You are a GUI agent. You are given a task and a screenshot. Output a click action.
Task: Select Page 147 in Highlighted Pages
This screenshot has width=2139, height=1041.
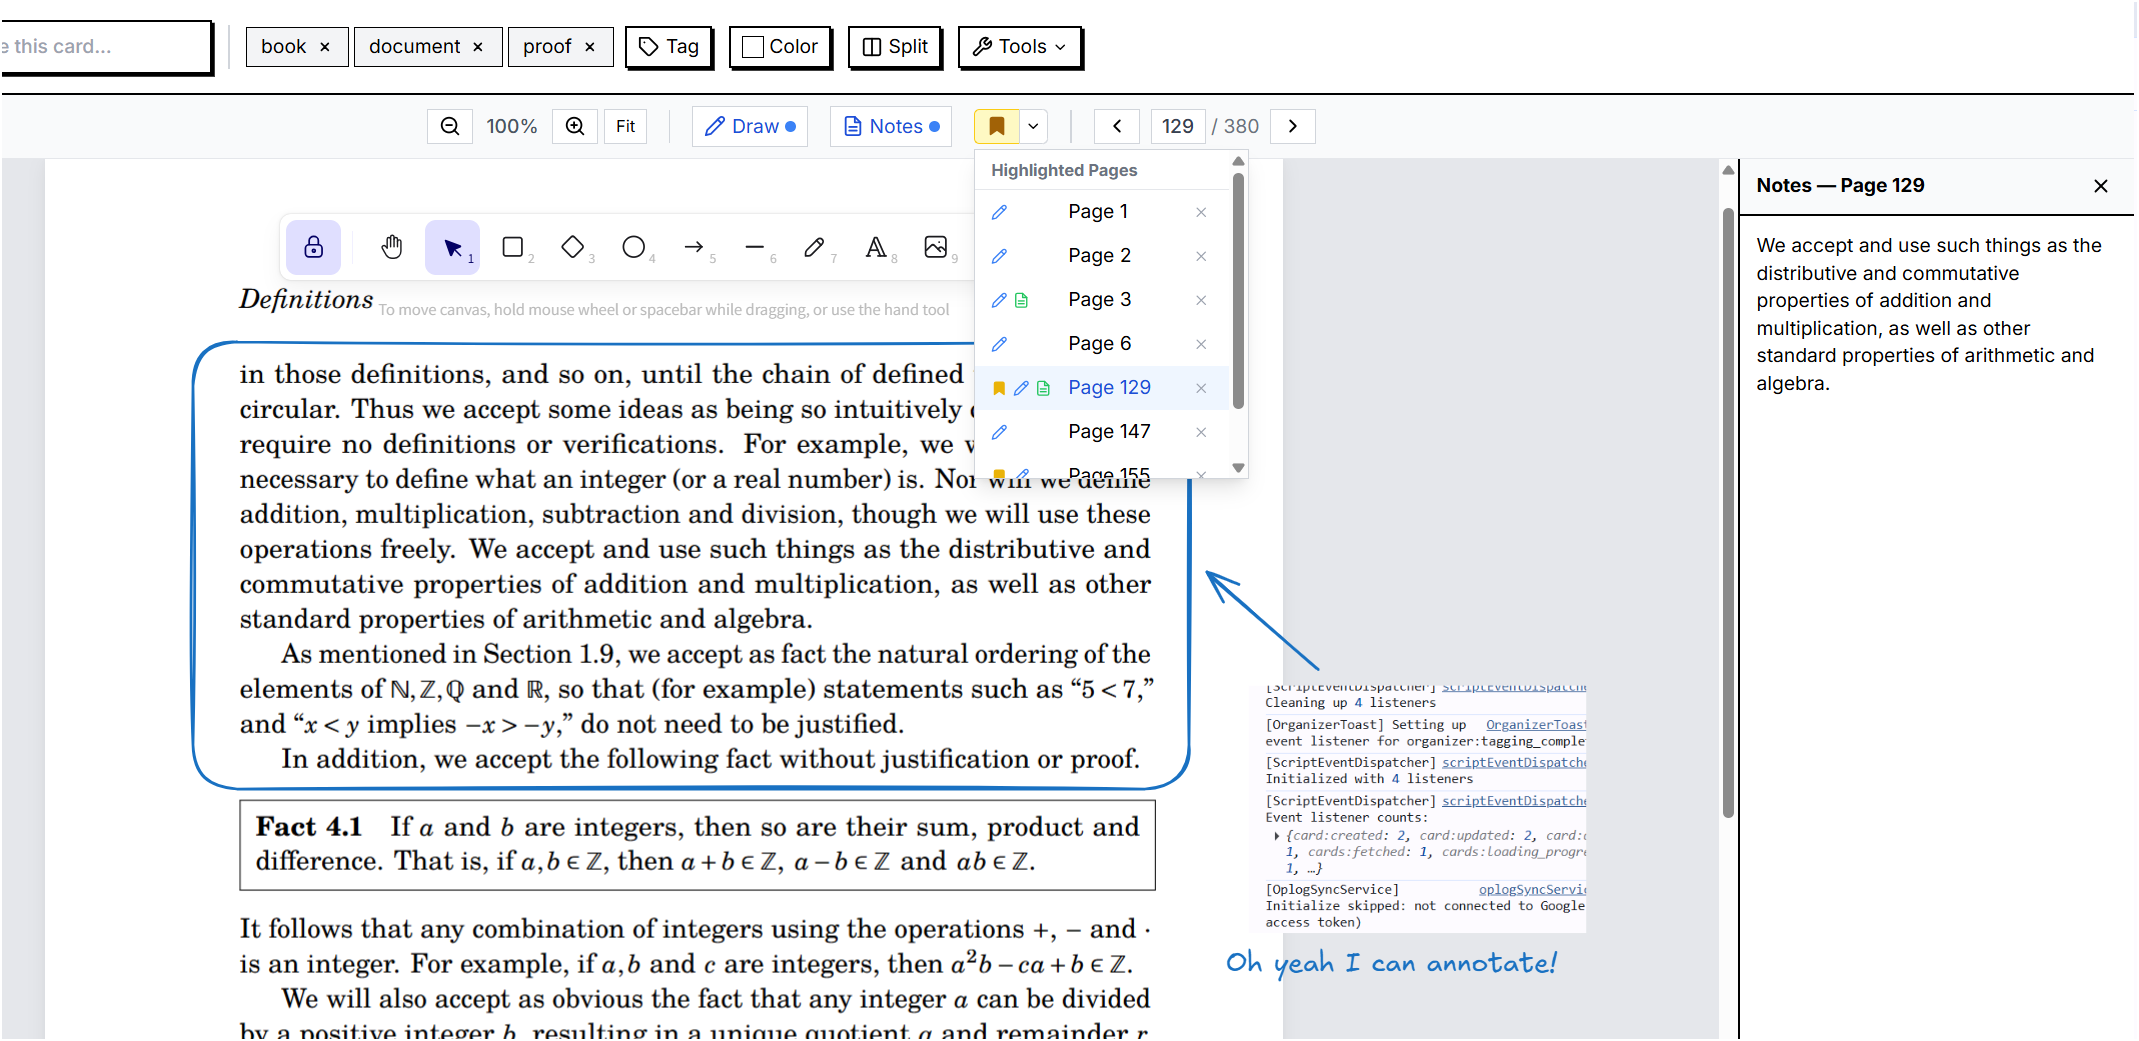tap(1109, 431)
